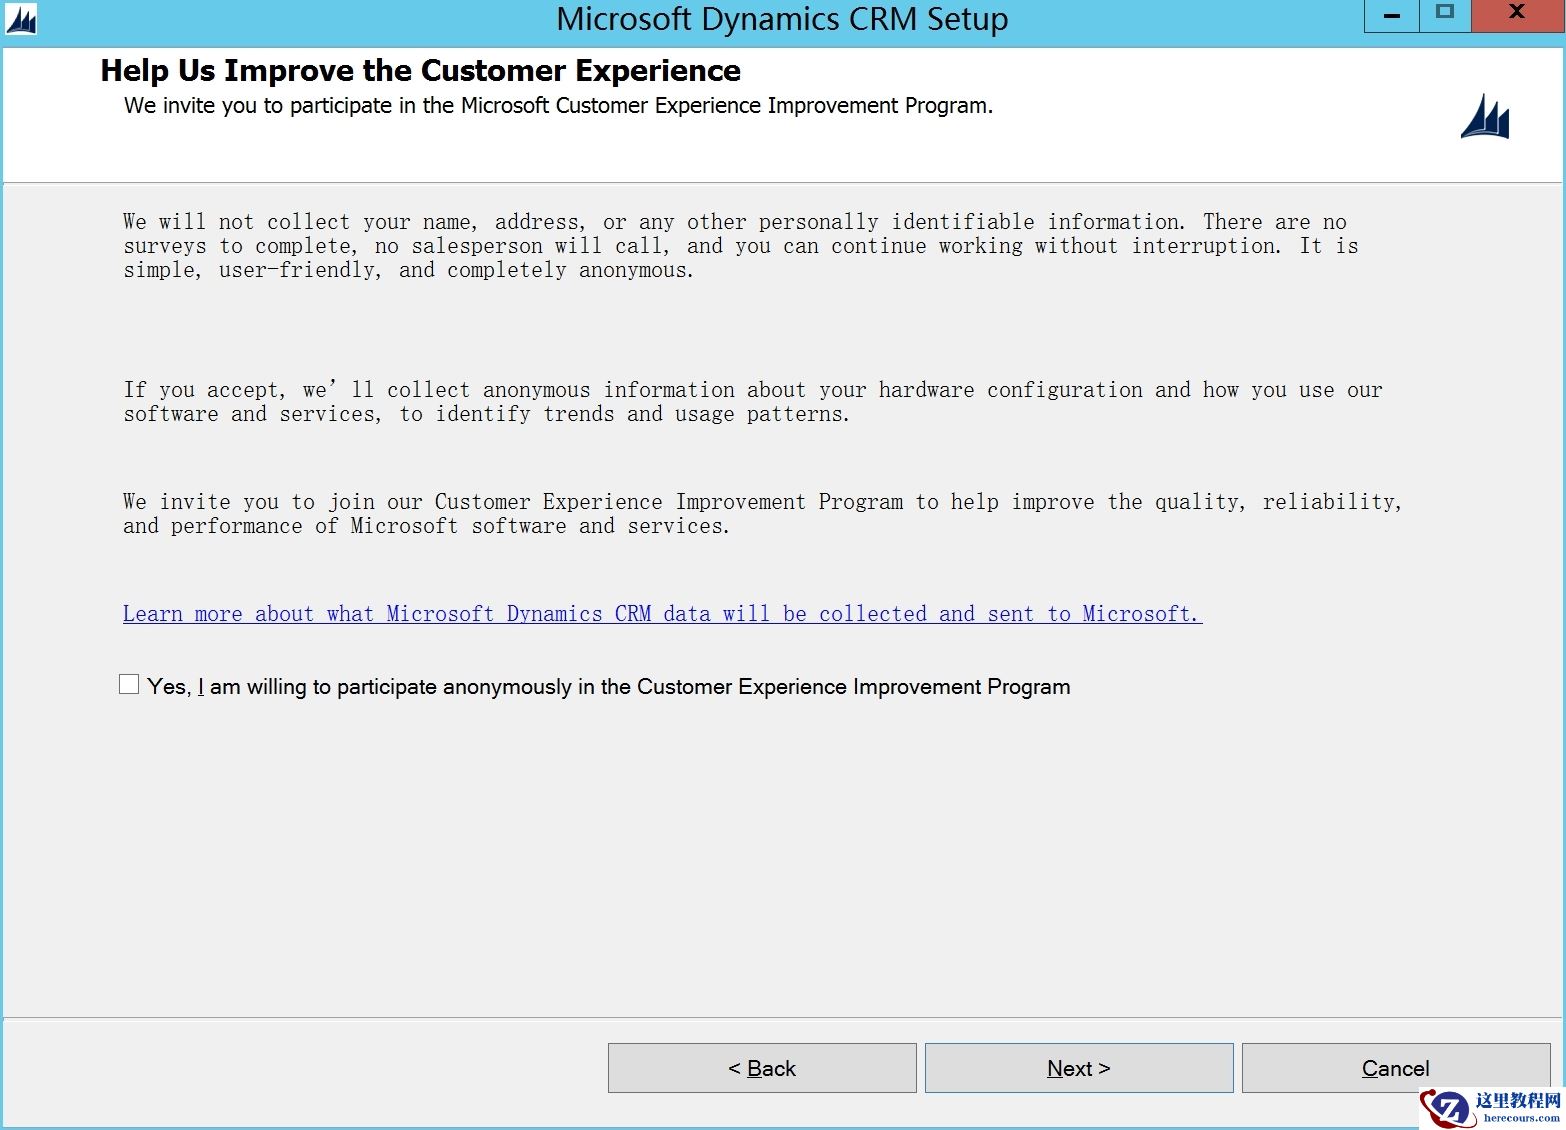Click < Back to return to the previous step
This screenshot has height=1130, width=1566.
pyautogui.click(x=761, y=1067)
